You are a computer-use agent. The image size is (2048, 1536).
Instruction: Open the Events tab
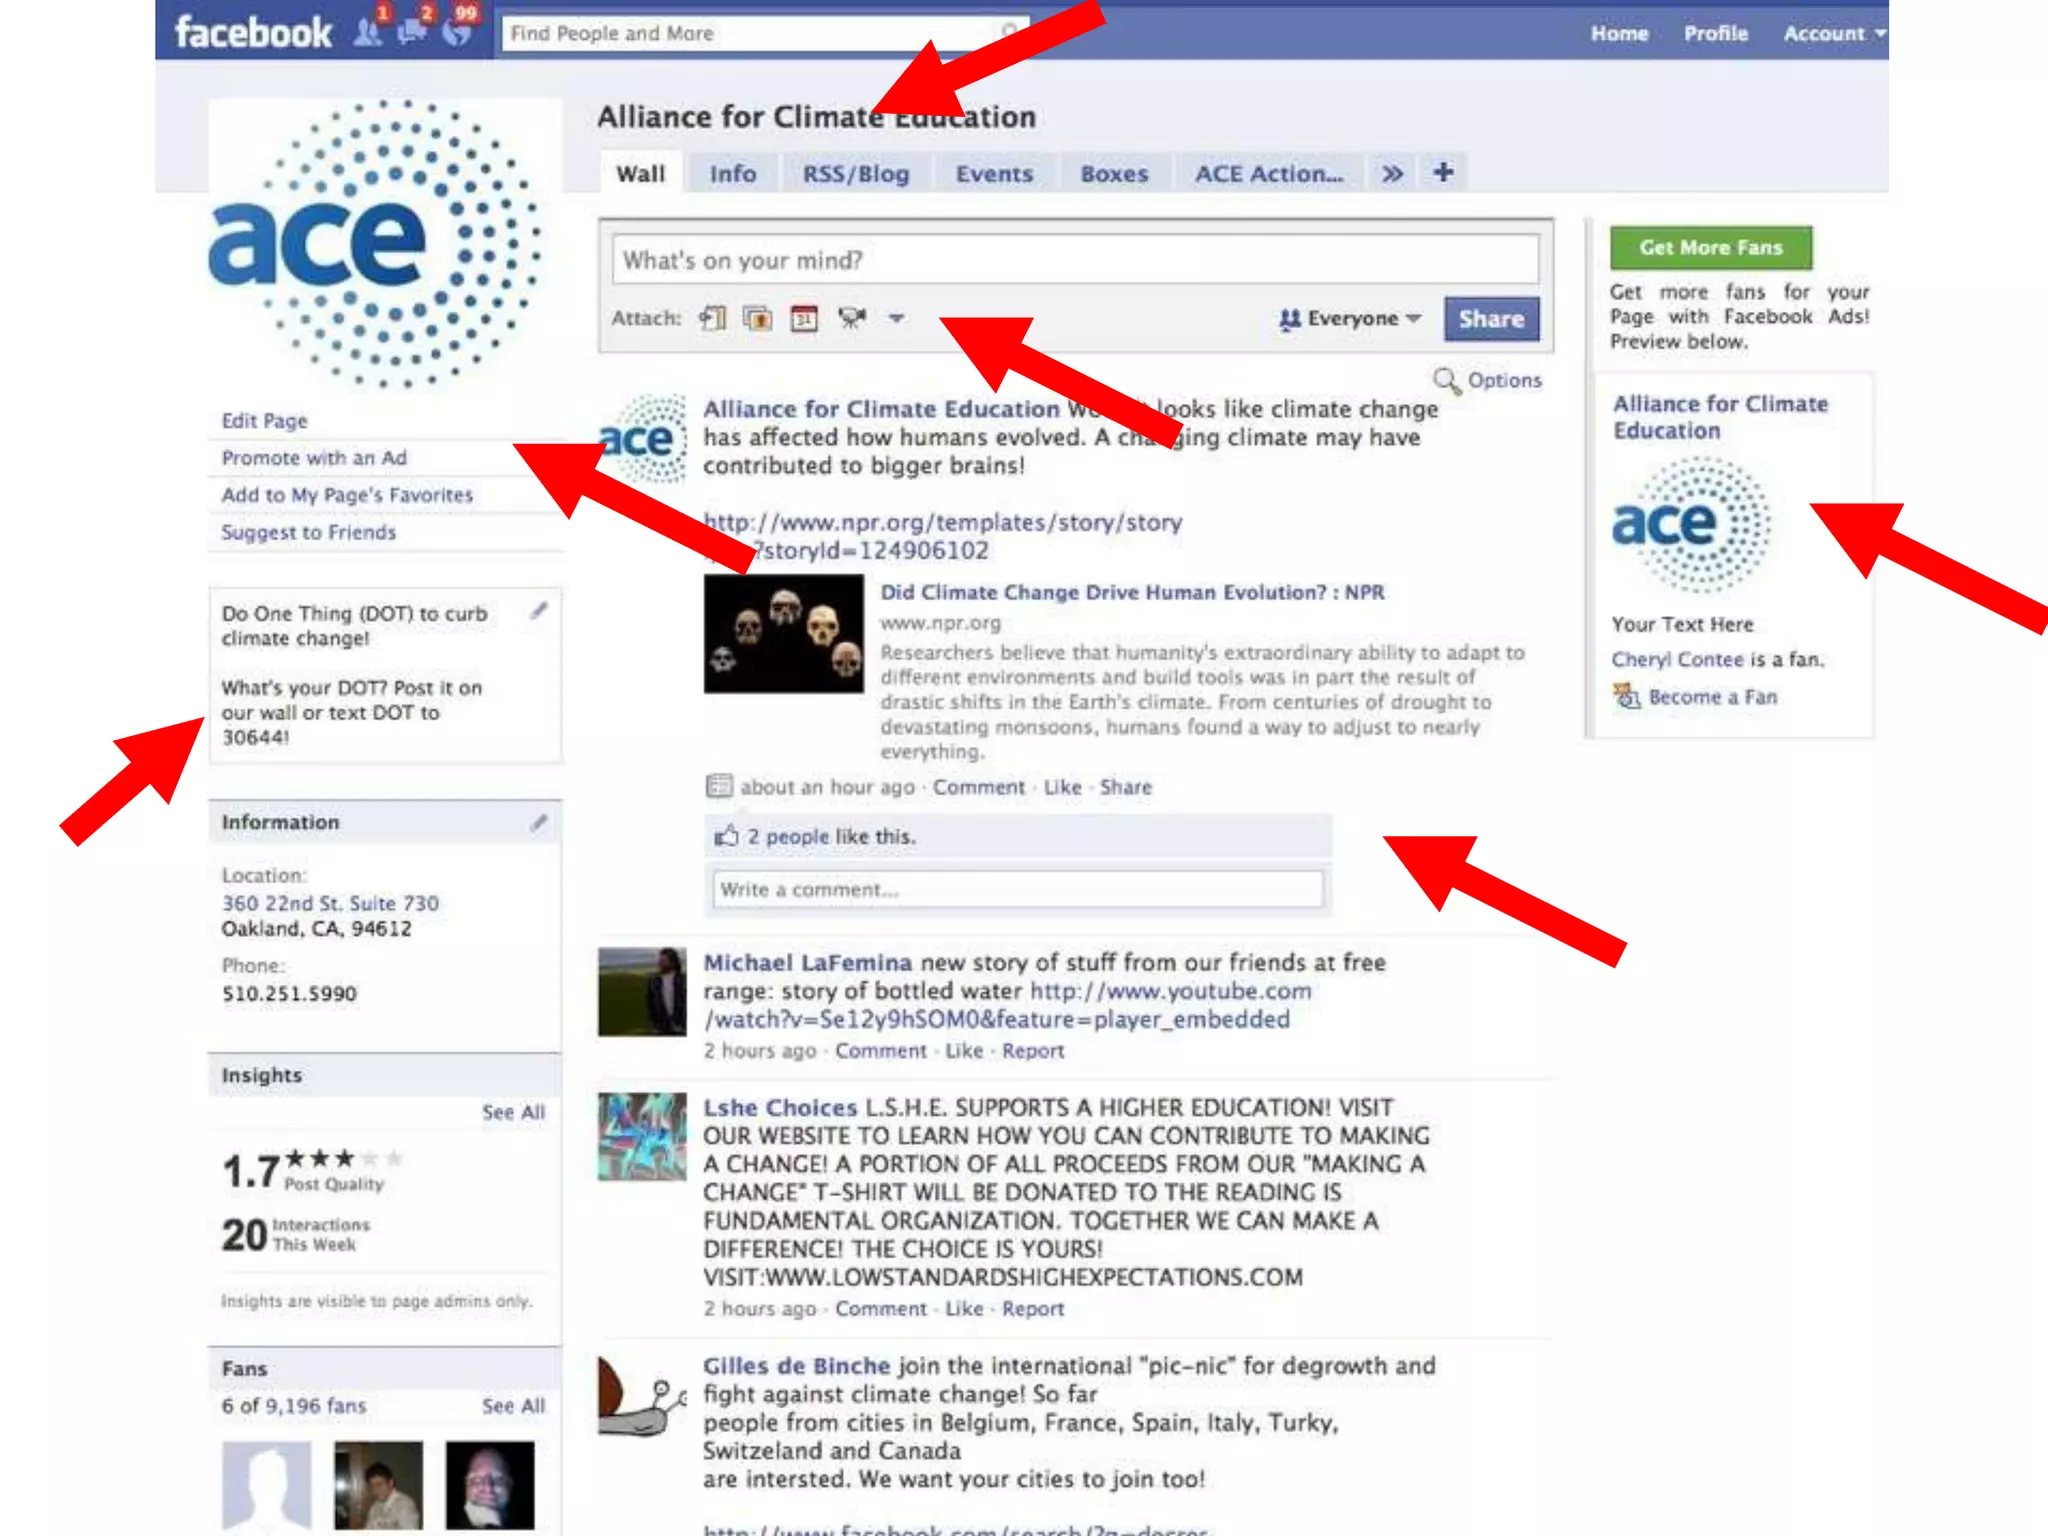click(994, 173)
